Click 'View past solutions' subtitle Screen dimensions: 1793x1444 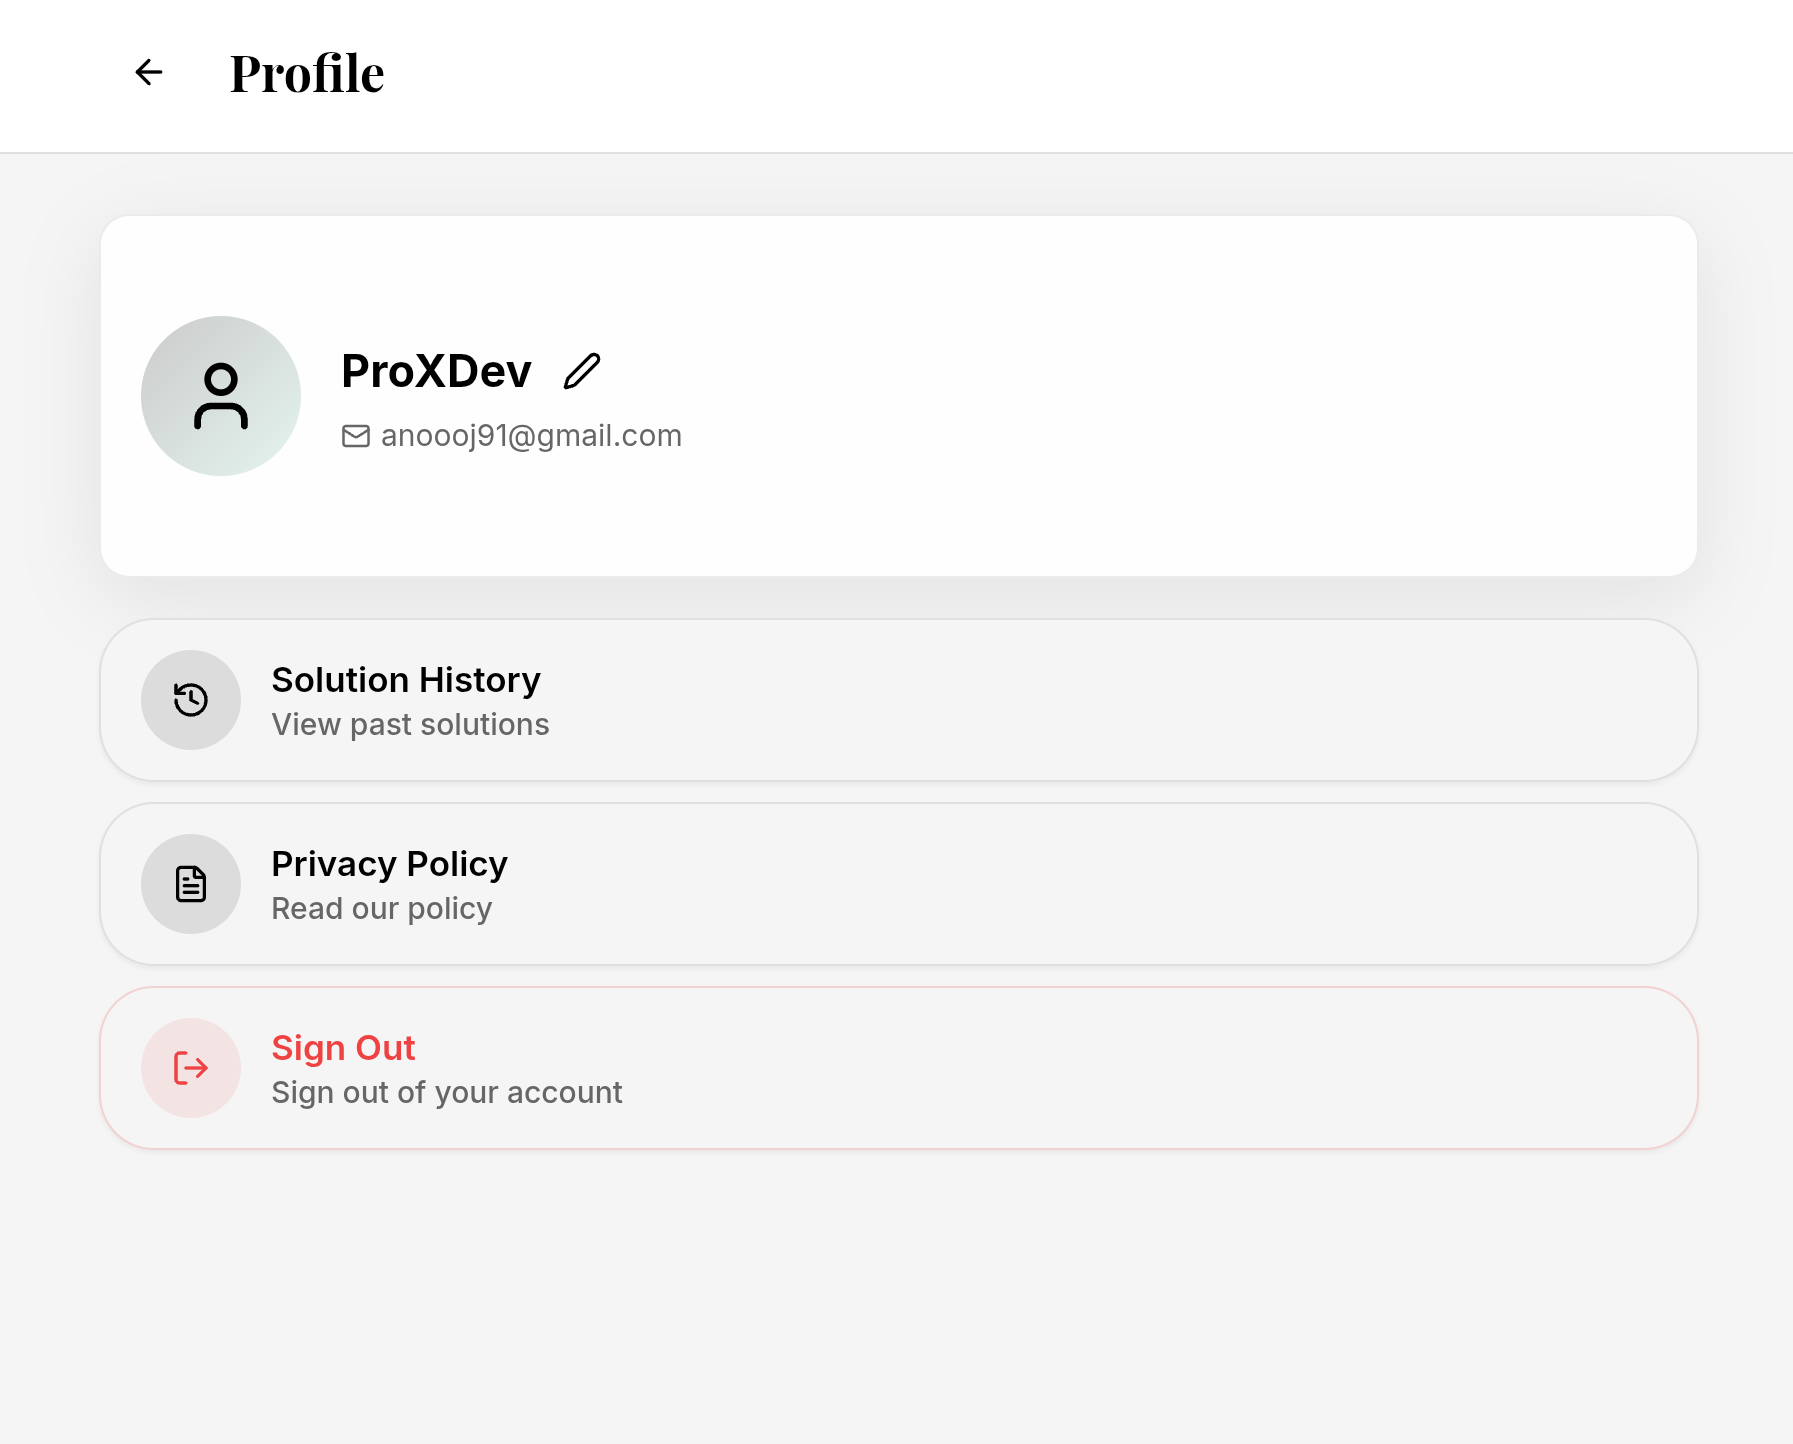pos(410,725)
